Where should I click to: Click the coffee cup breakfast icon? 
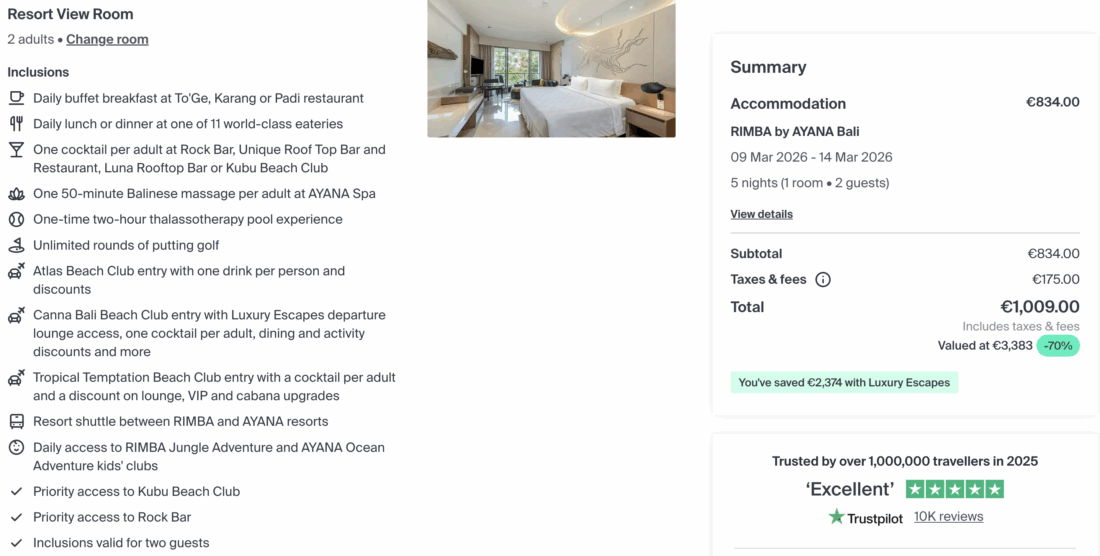coord(16,98)
